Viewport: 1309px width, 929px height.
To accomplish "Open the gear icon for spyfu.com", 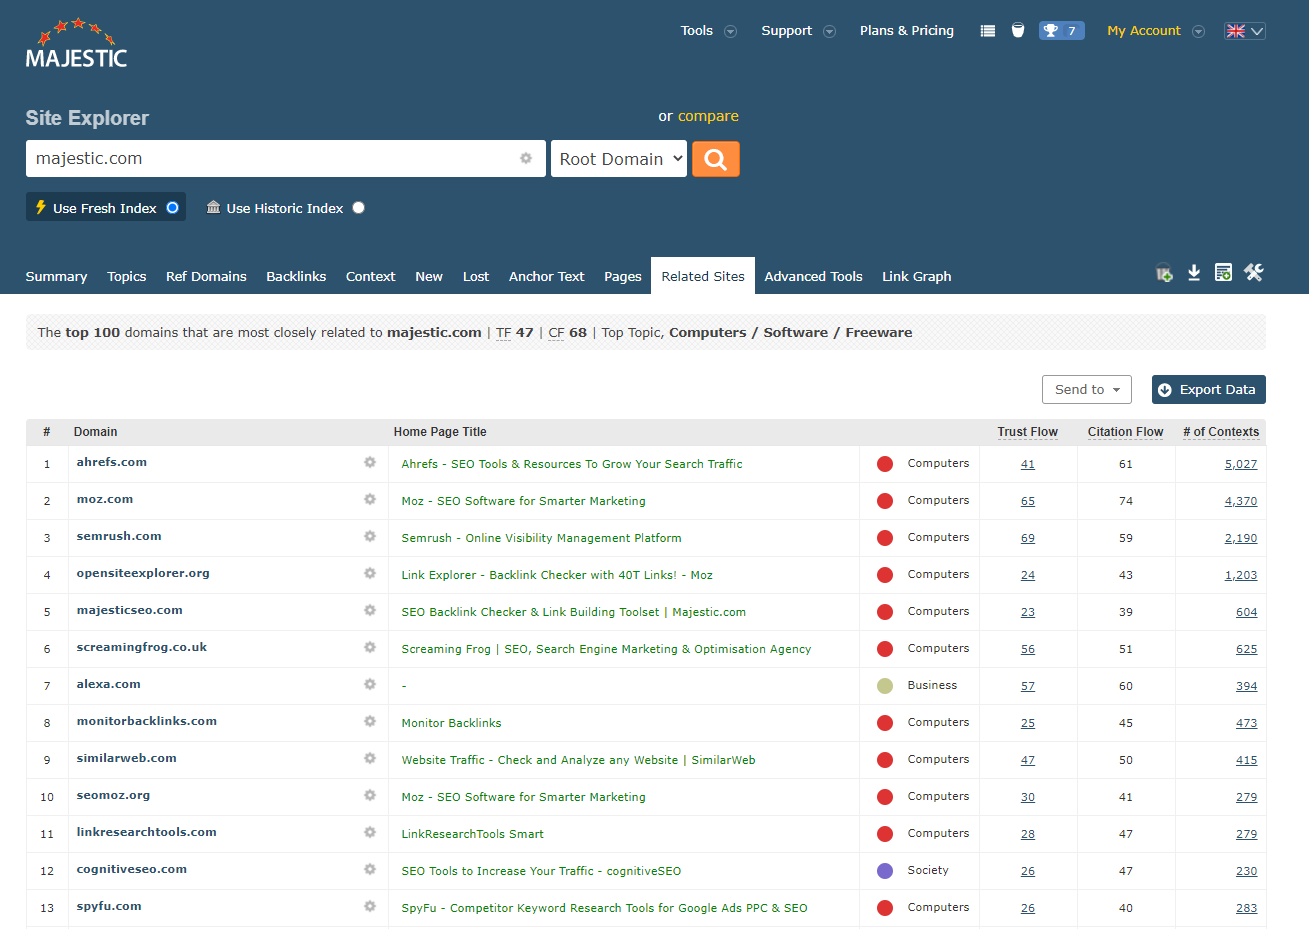I will point(370,906).
